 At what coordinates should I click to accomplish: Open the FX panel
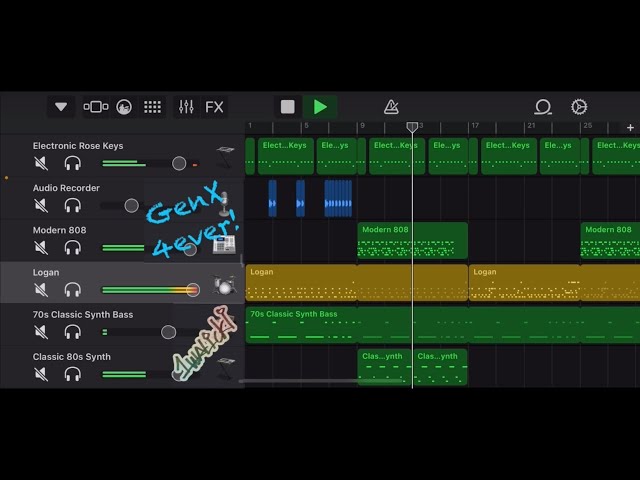pyautogui.click(x=214, y=107)
